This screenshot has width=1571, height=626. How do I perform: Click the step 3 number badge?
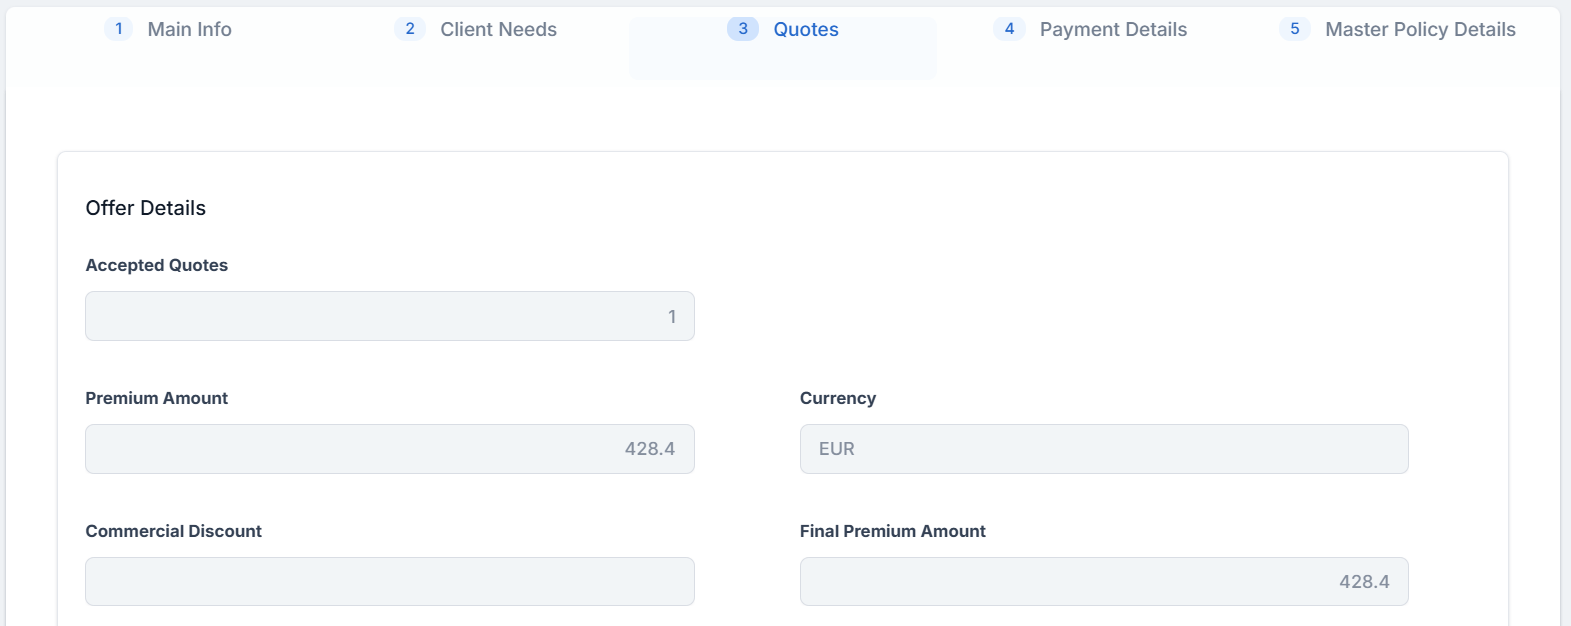(743, 29)
